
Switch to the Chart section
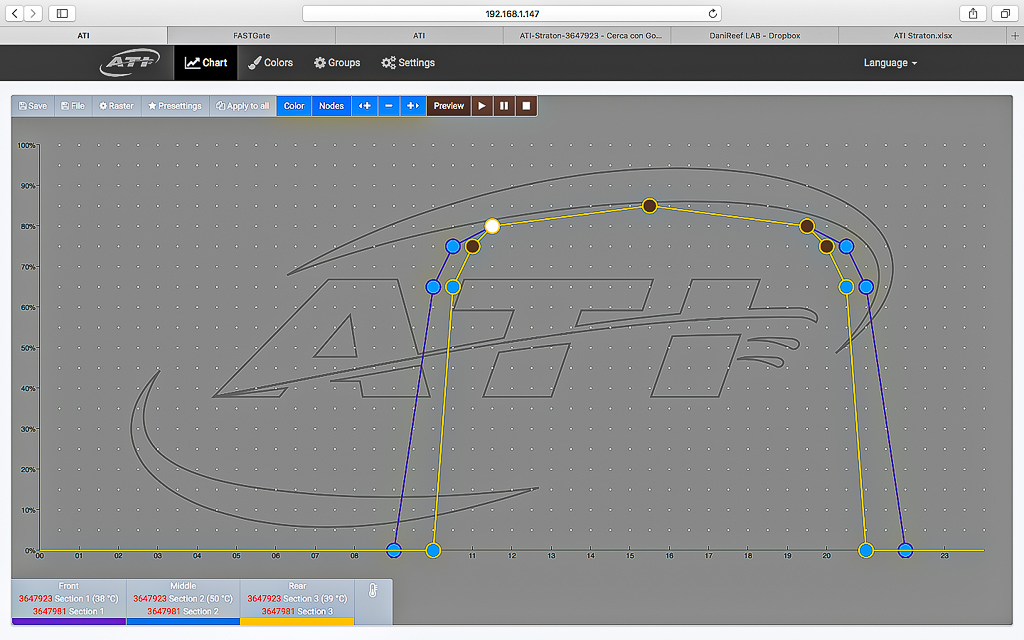[x=206, y=63]
